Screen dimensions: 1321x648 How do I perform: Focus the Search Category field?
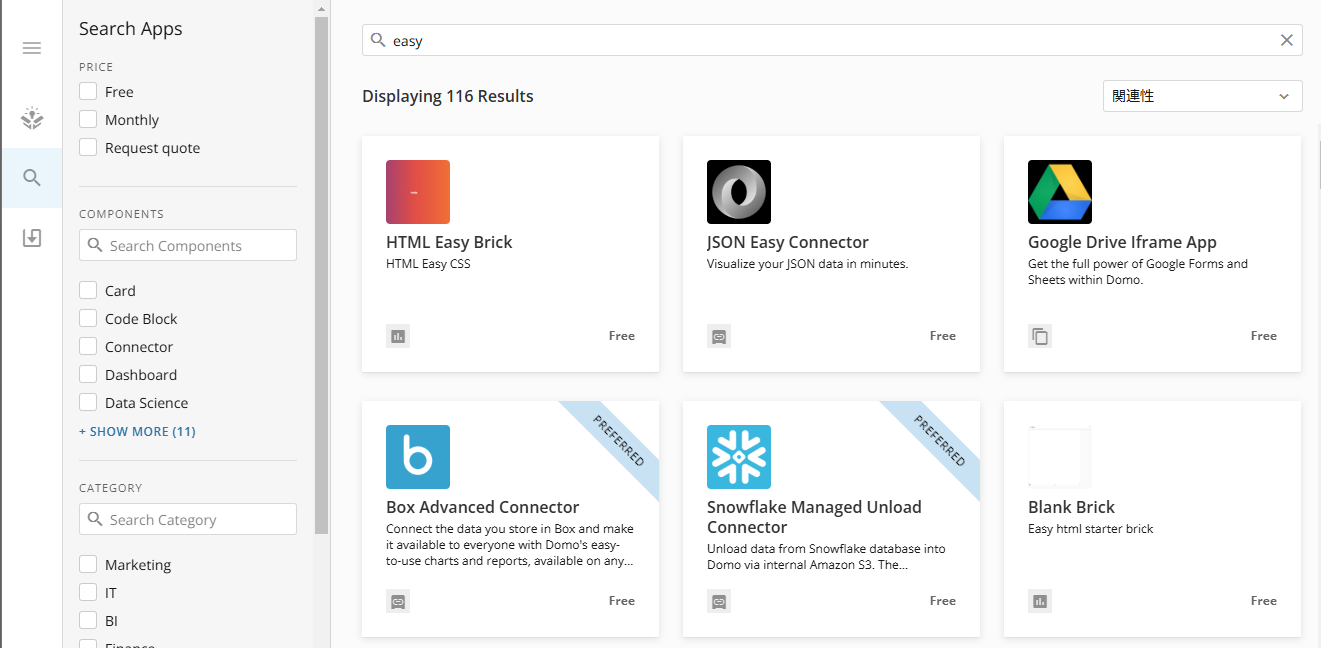188,519
